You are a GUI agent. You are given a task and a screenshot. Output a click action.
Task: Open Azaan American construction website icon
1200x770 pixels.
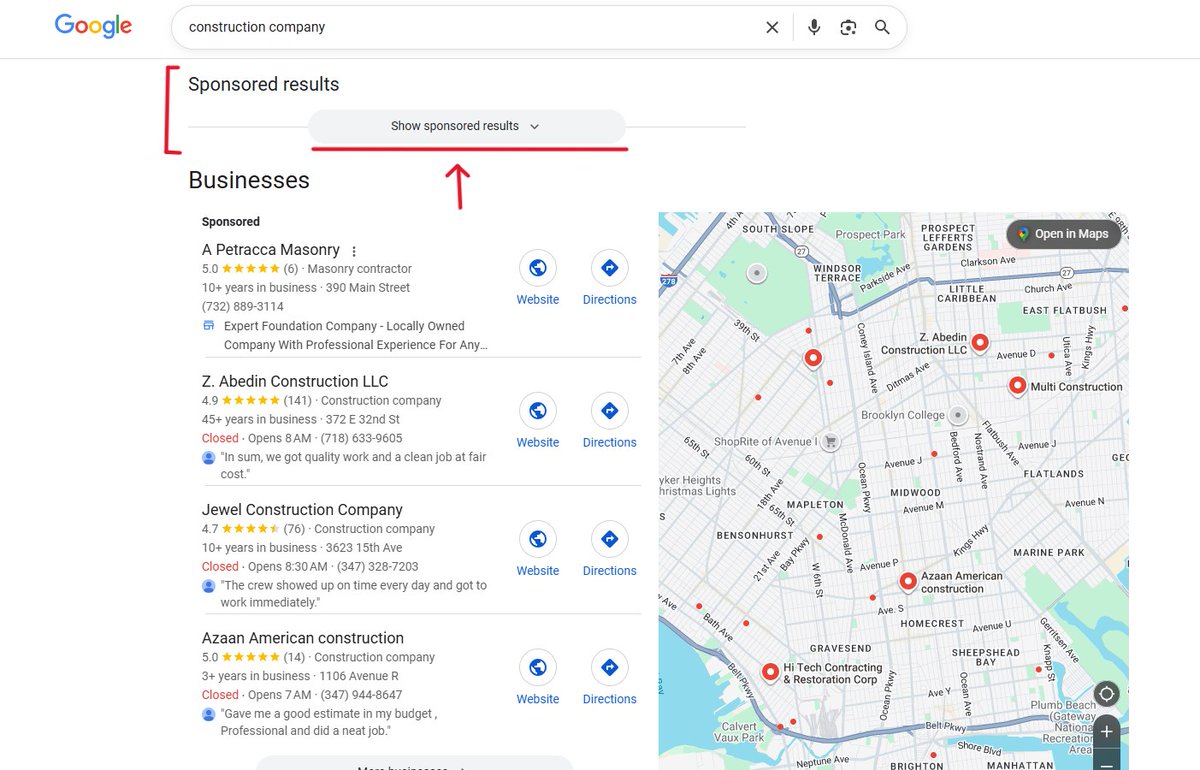pyautogui.click(x=538, y=667)
